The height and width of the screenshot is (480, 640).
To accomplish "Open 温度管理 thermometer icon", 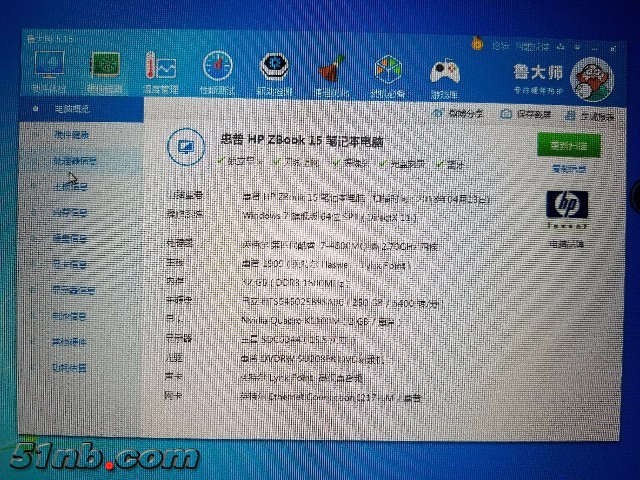I will pyautogui.click(x=161, y=67).
